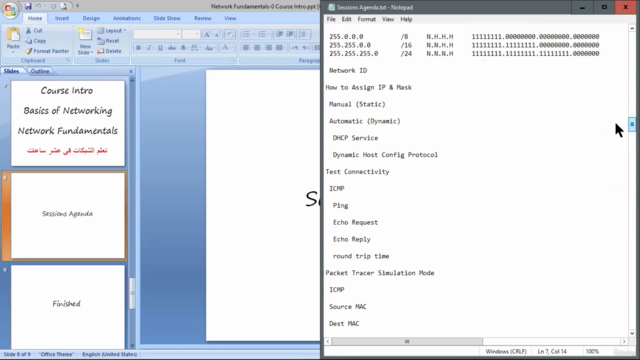Click the Office button in PowerPoint
The height and width of the screenshot is (360, 640).
pyautogui.click(x=10, y=10)
